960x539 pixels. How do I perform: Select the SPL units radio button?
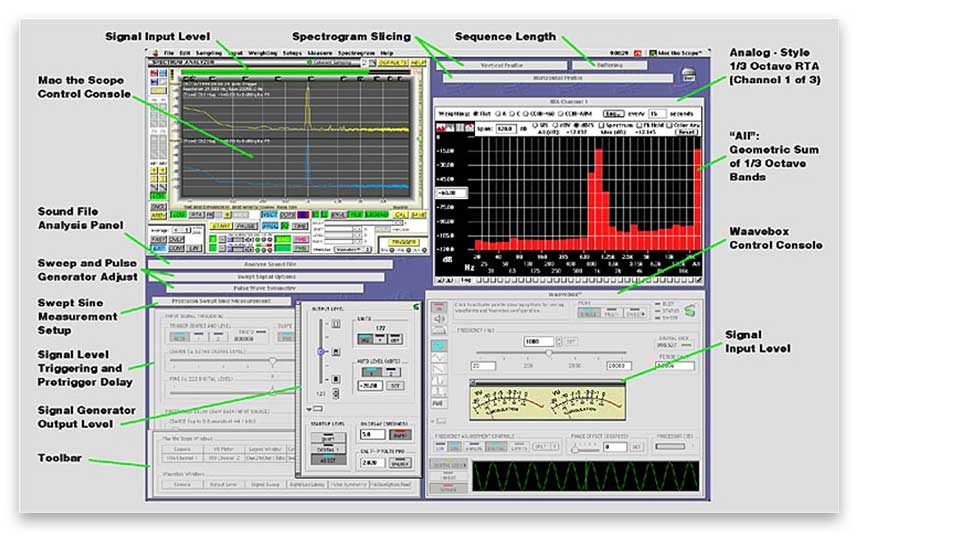pos(536,125)
